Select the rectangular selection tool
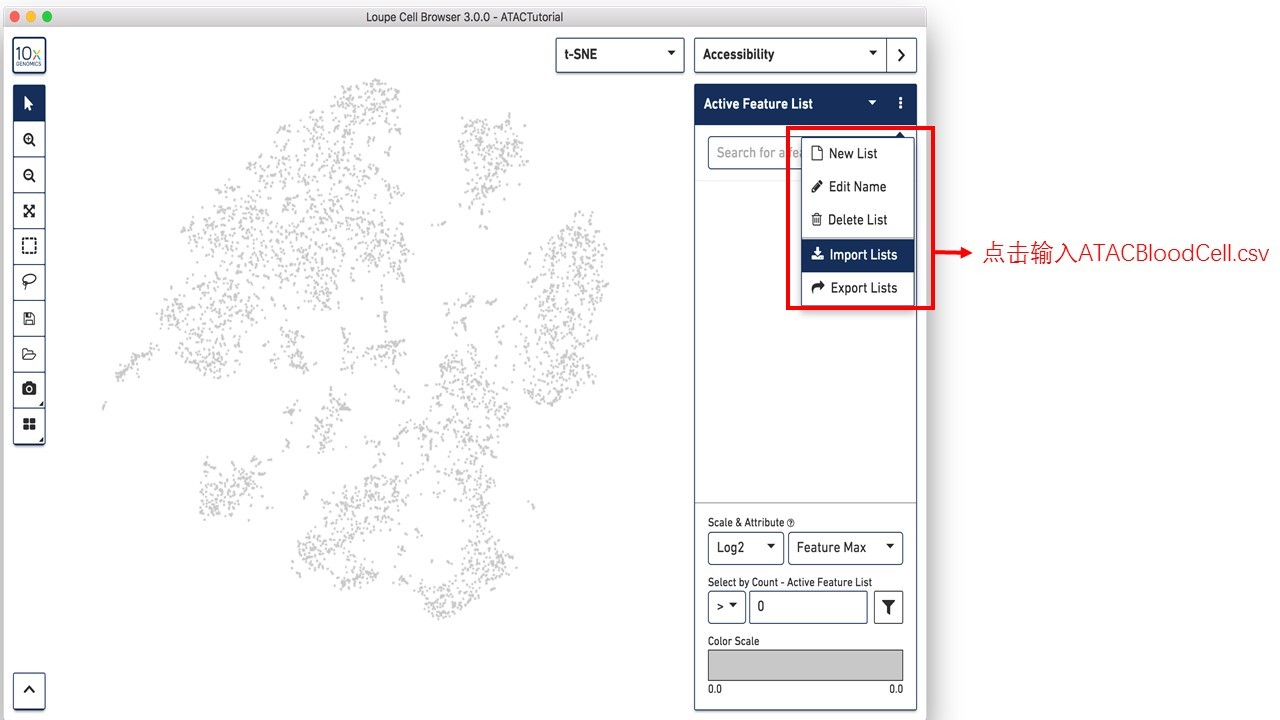Image resolution: width=1280 pixels, height=720 pixels. (29, 246)
